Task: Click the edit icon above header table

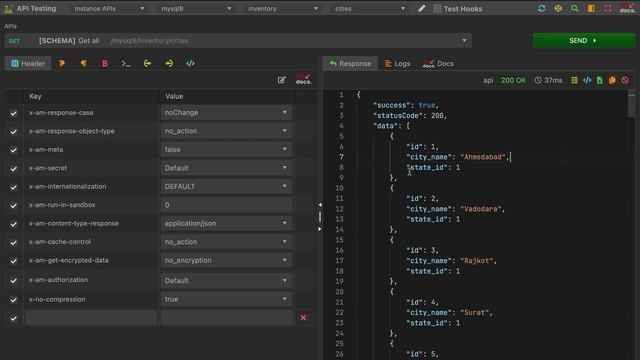Action: pos(282,80)
